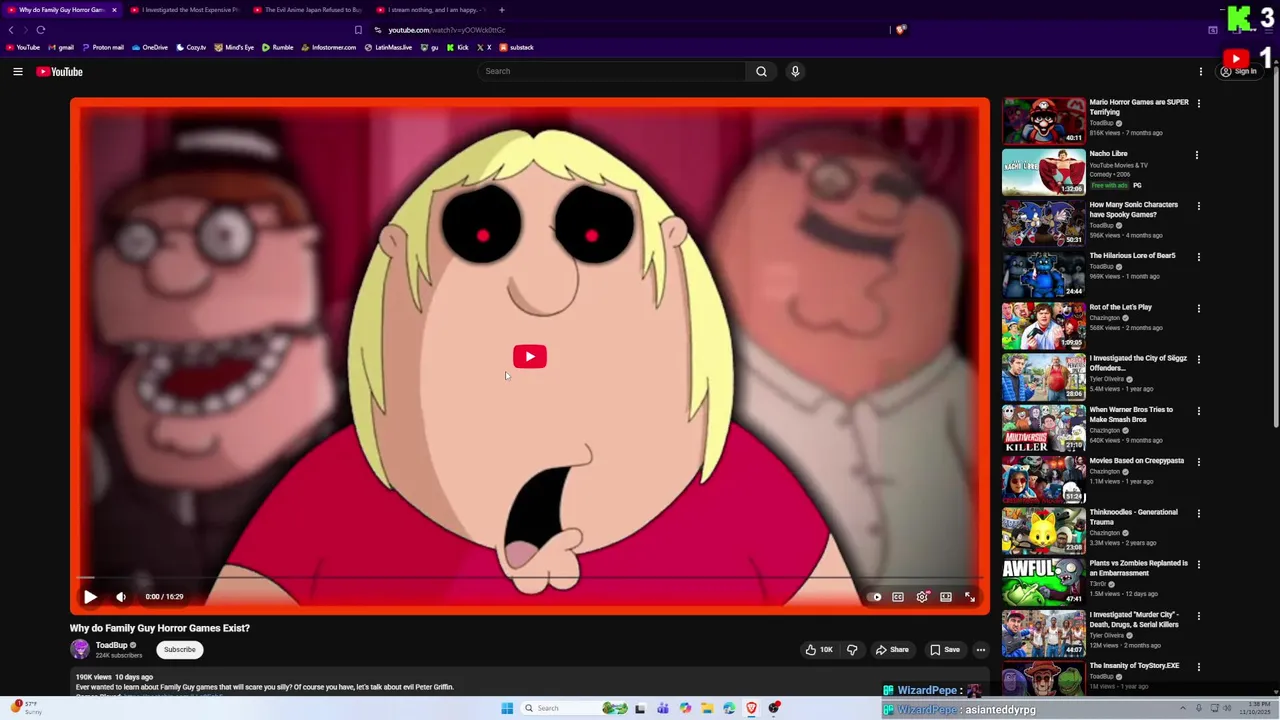Viewport: 1280px width, 720px height.
Task: Focus the YouTube search field
Action: [612, 71]
